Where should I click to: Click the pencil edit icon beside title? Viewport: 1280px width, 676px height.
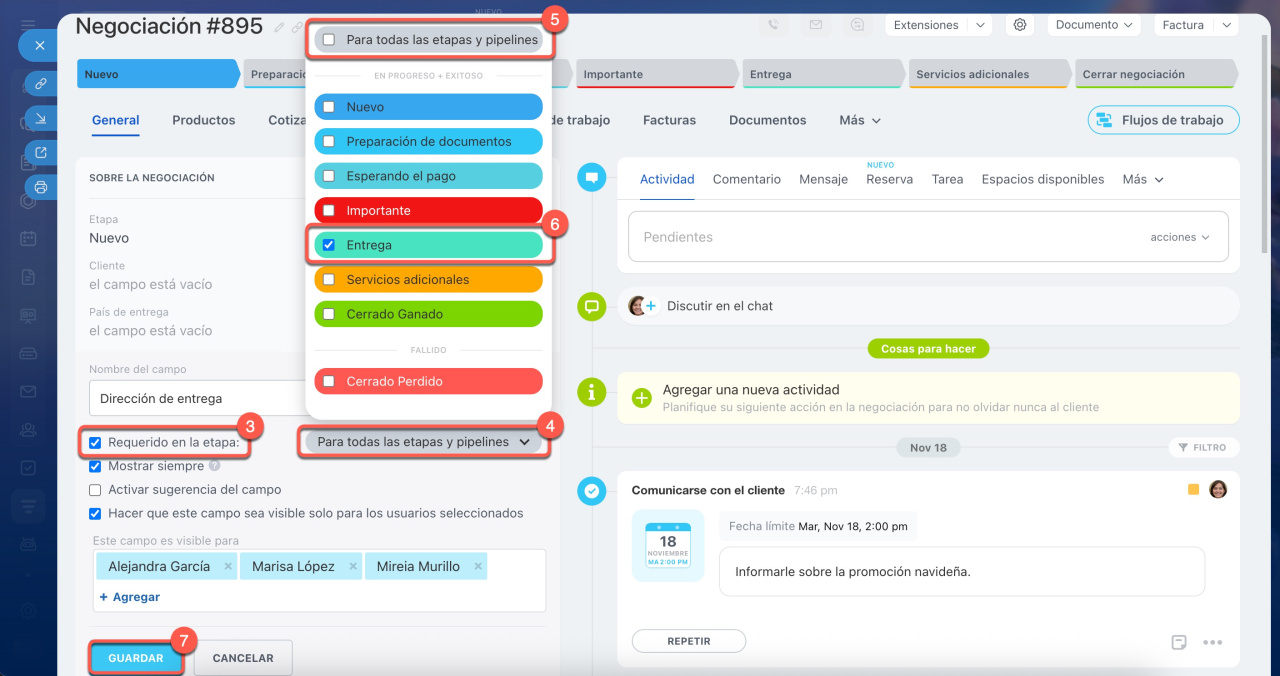[x=280, y=28]
